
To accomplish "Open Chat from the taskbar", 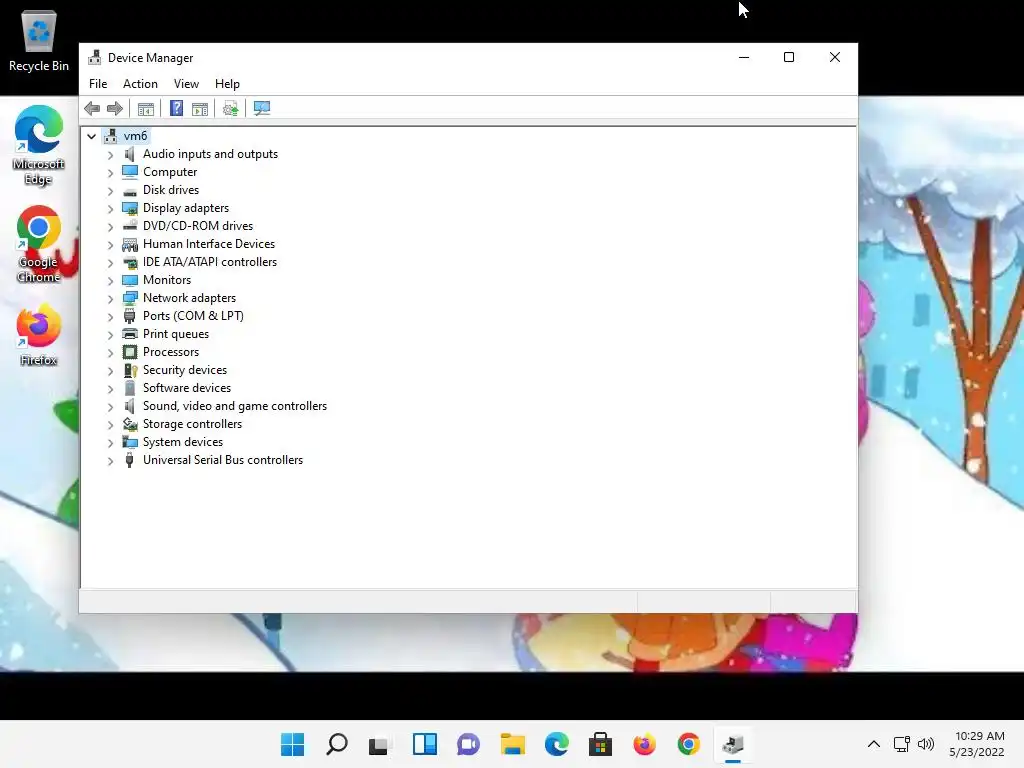I will click(x=468, y=744).
